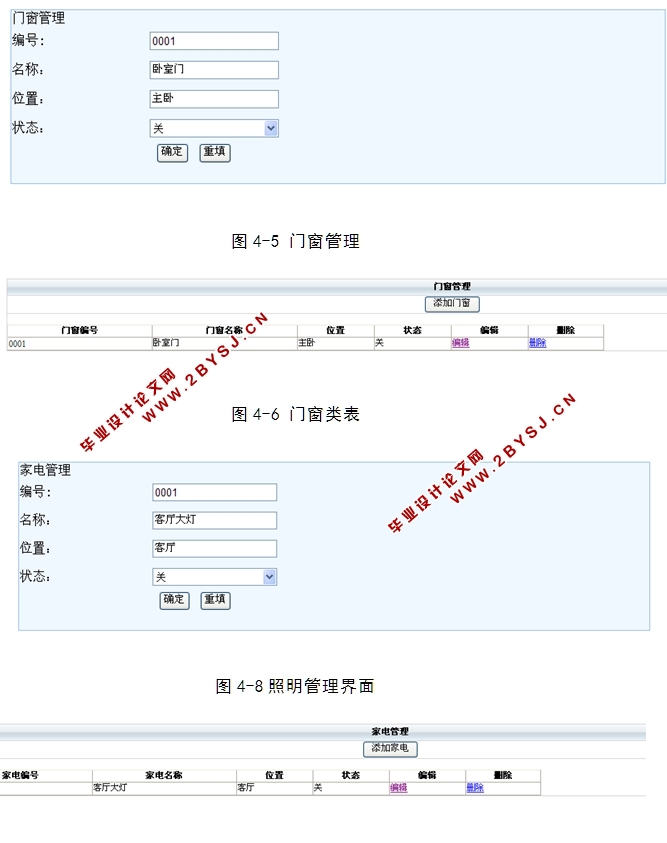This screenshot has height=843, width=667.
Task: Click the 位置 field containing 主卧
Action: (x=214, y=98)
